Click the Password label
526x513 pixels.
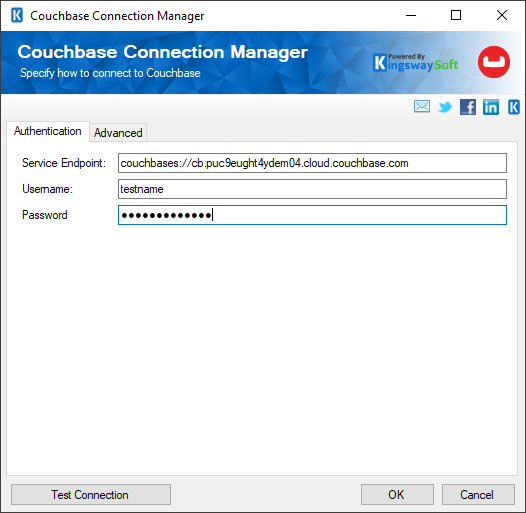point(45,215)
